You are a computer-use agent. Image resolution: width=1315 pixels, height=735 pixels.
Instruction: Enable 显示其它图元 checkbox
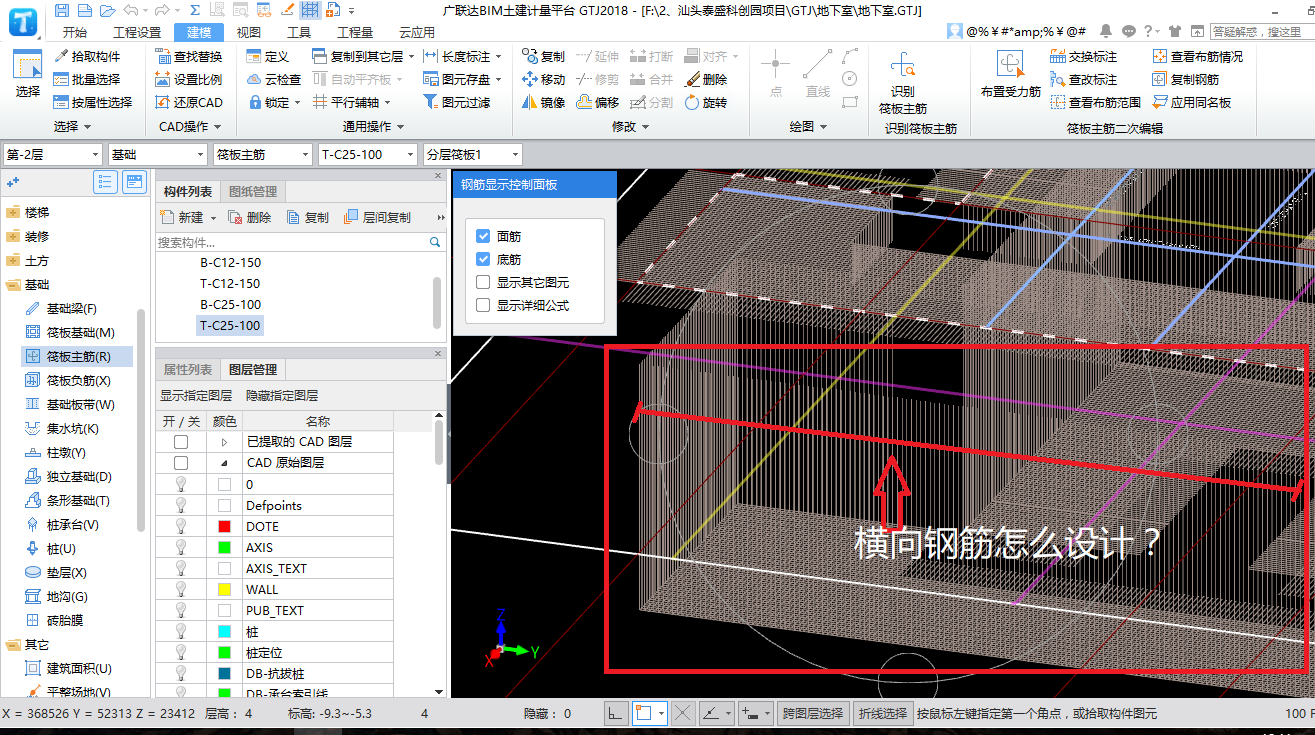click(x=483, y=282)
